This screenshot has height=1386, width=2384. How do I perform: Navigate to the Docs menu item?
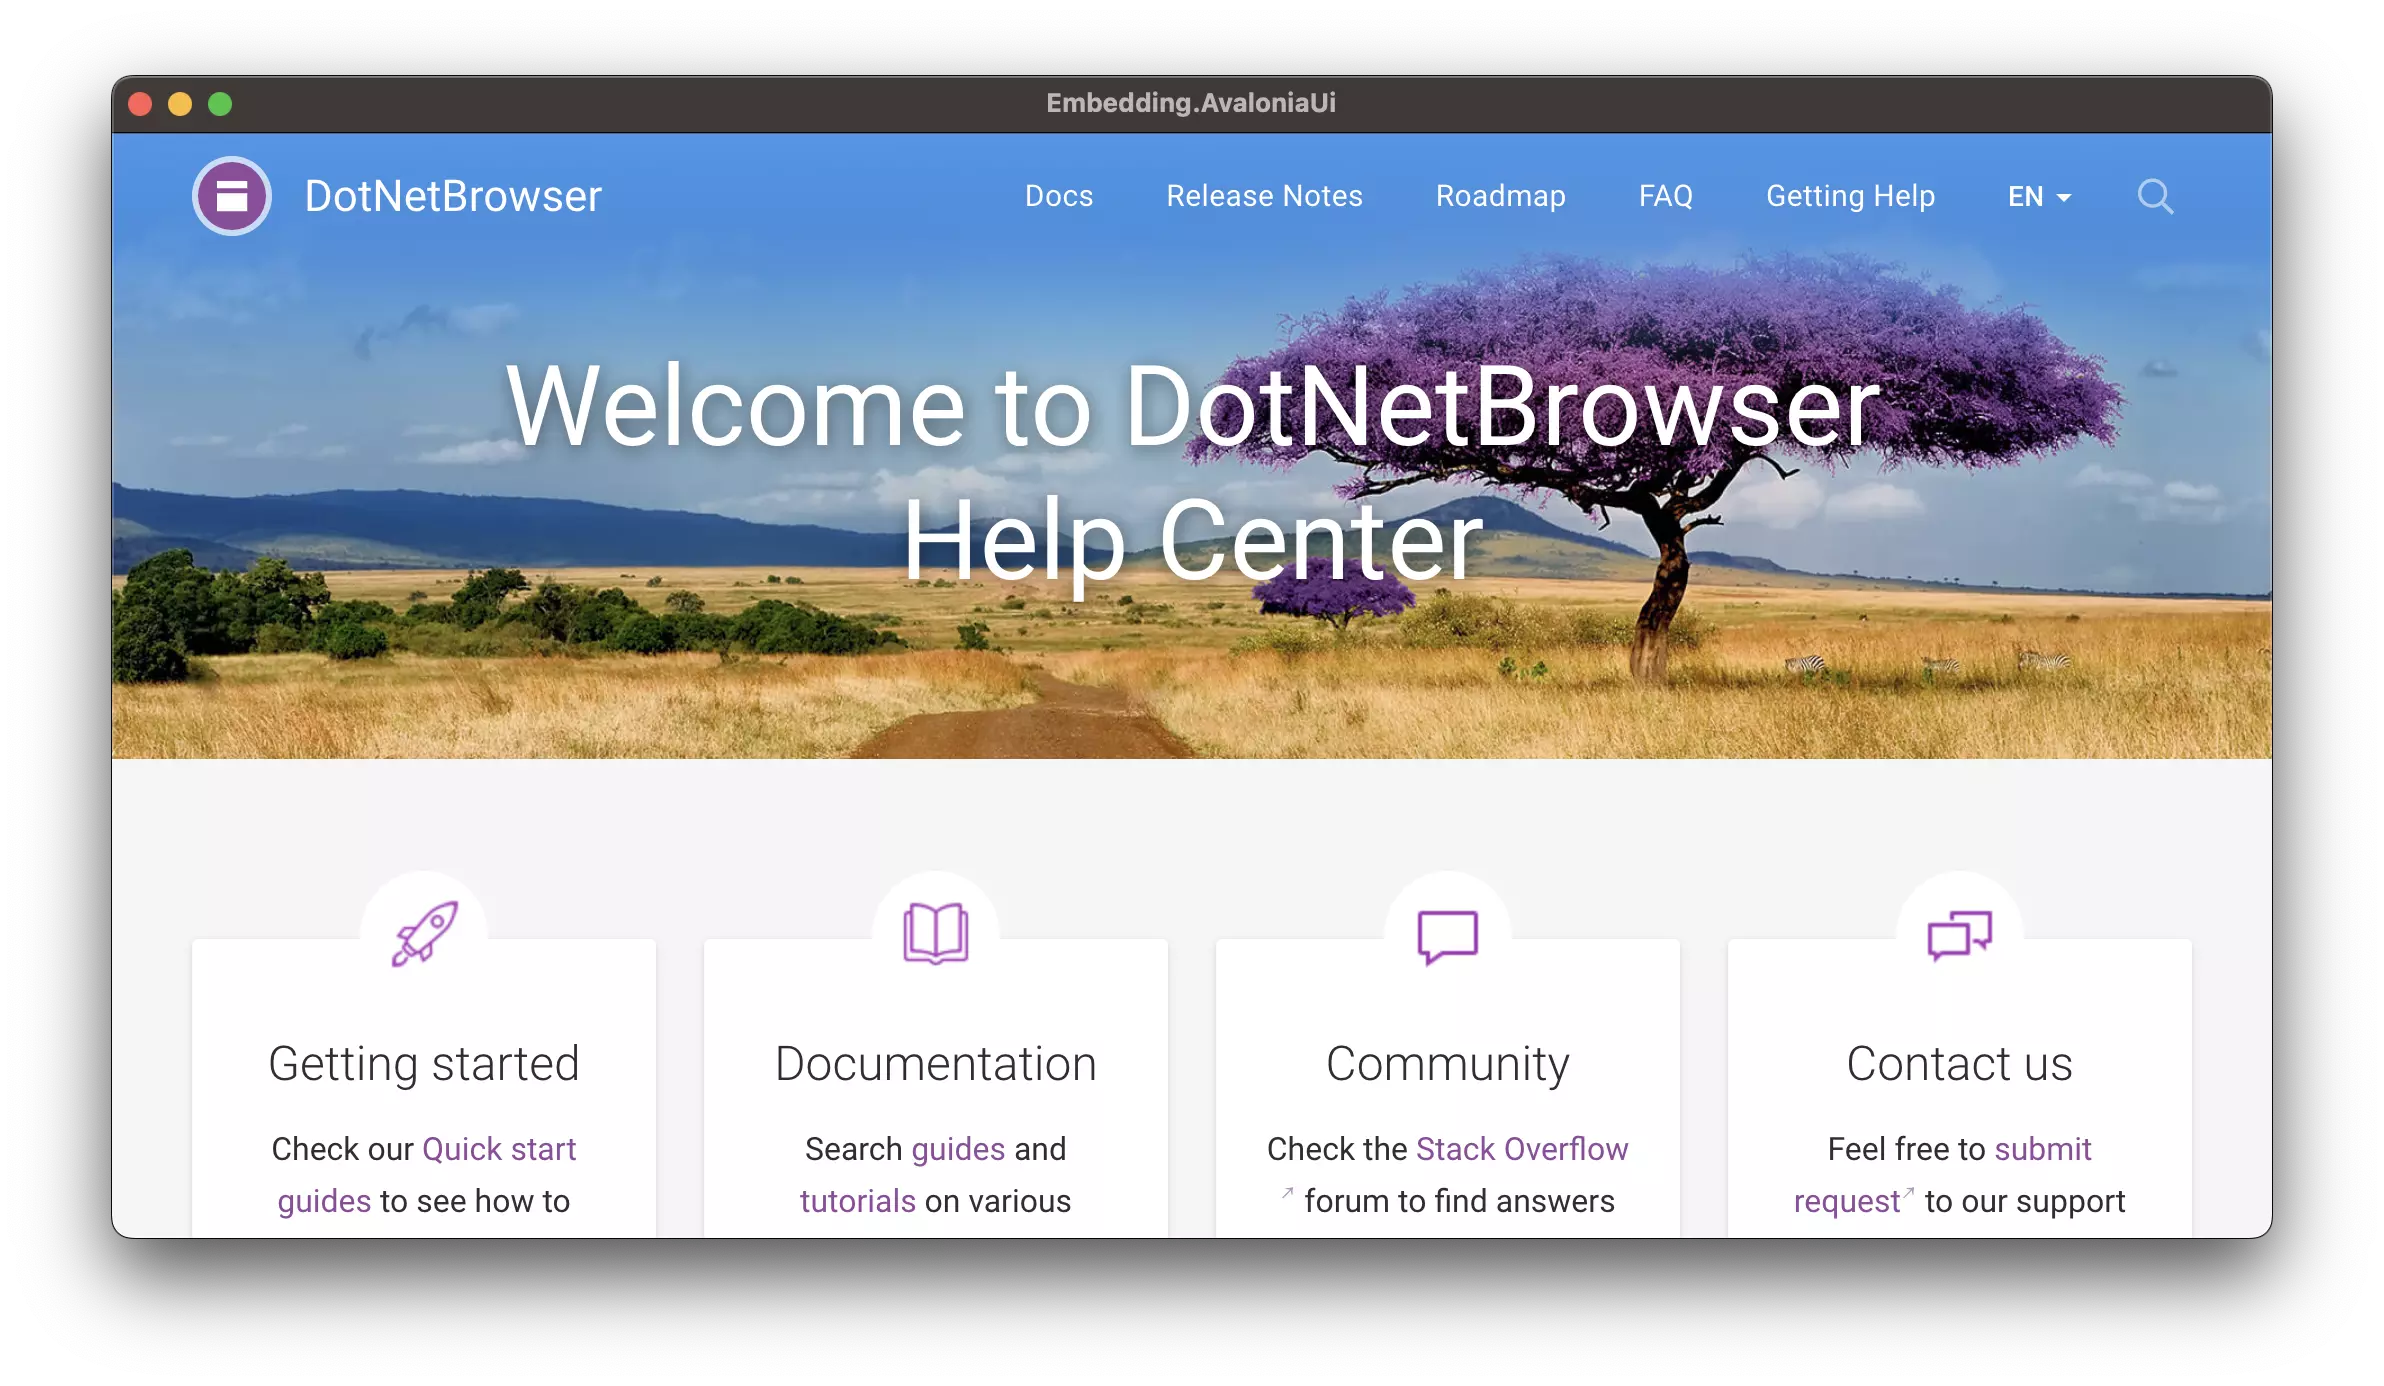click(x=1056, y=196)
